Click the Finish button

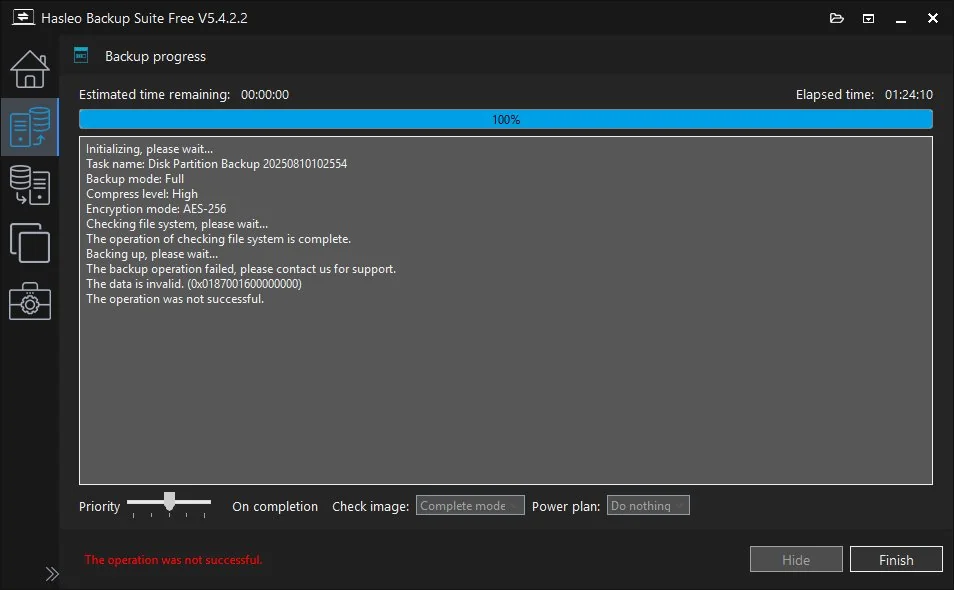[x=896, y=560]
